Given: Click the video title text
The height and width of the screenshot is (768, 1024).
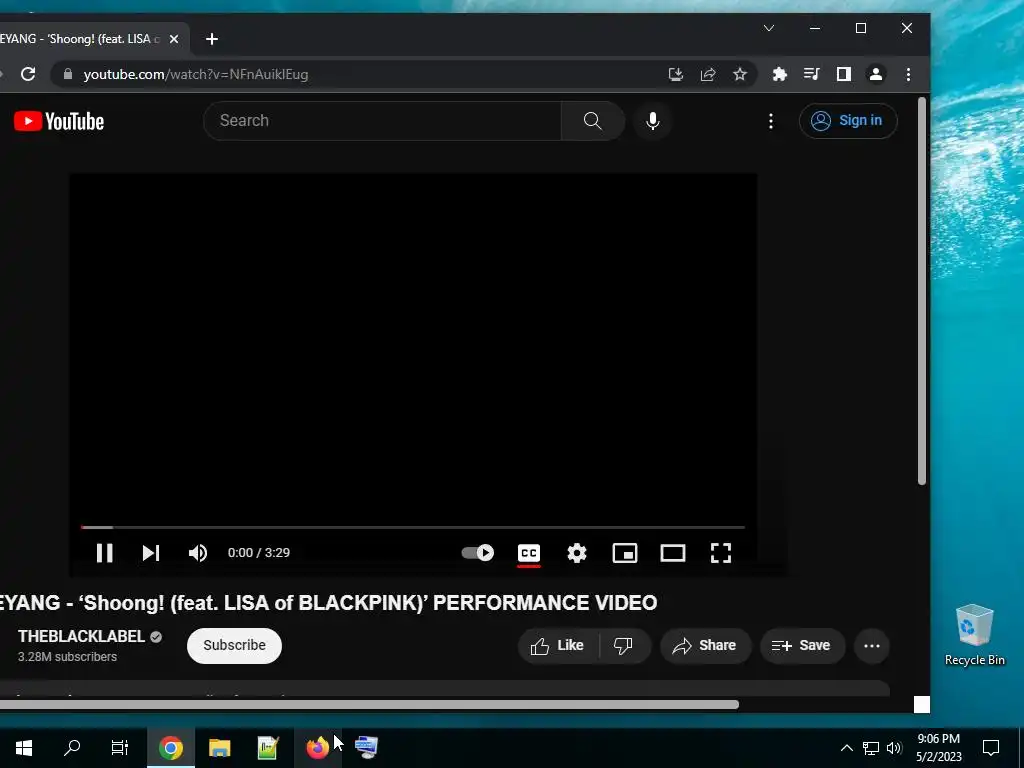Looking at the screenshot, I should [328, 603].
